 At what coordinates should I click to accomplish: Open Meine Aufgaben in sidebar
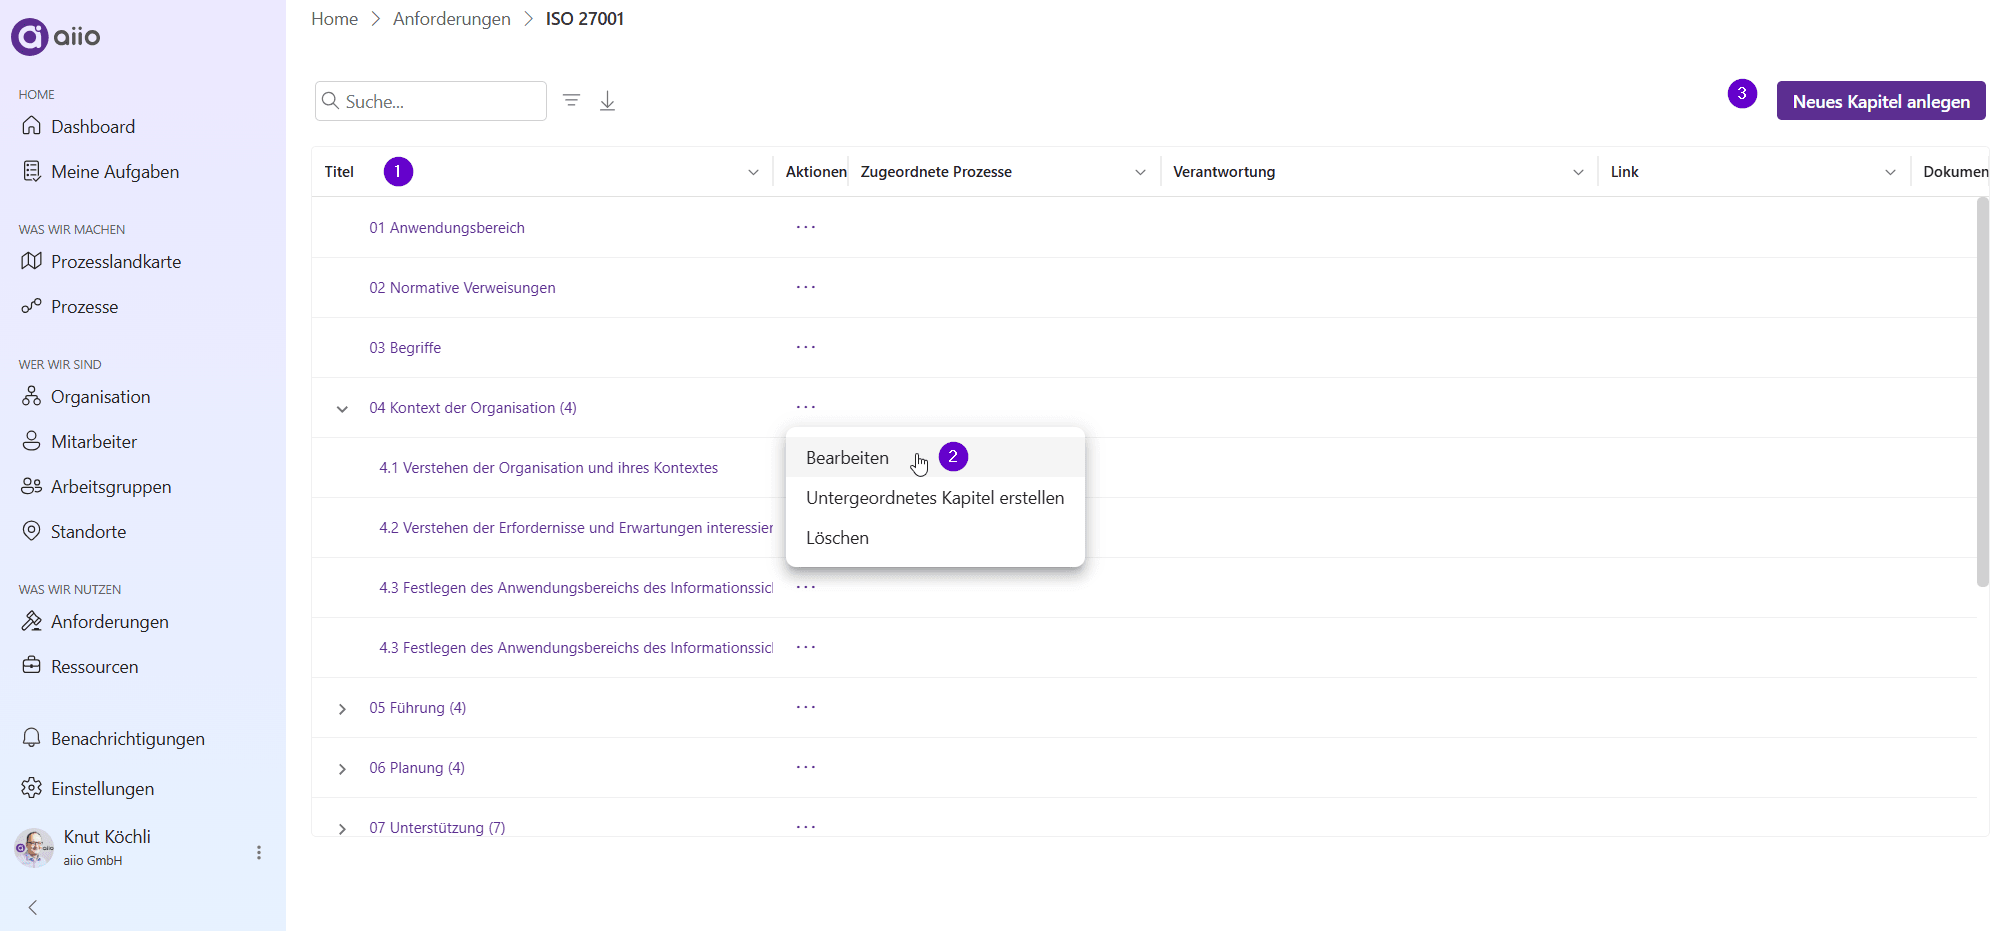(115, 172)
